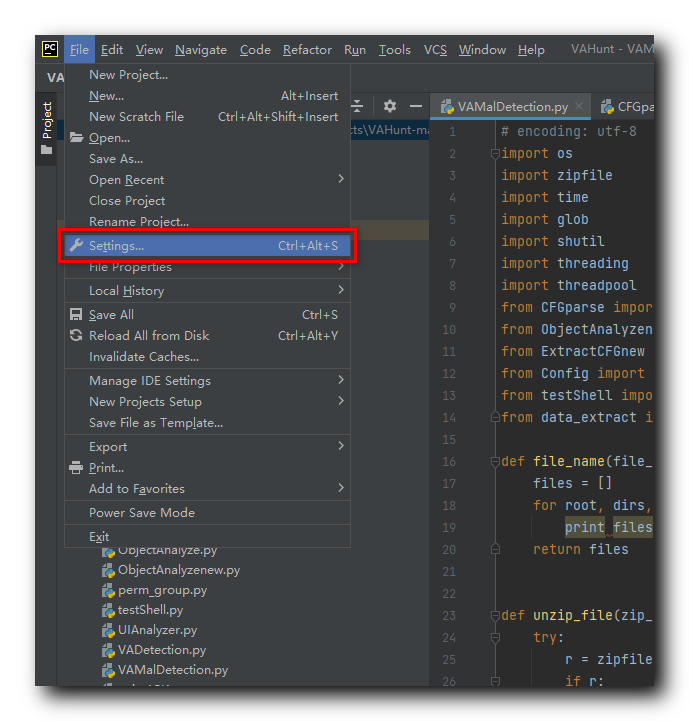Expand the Add to Favorites submenu
This screenshot has height=721, width=689.
tap(341, 488)
